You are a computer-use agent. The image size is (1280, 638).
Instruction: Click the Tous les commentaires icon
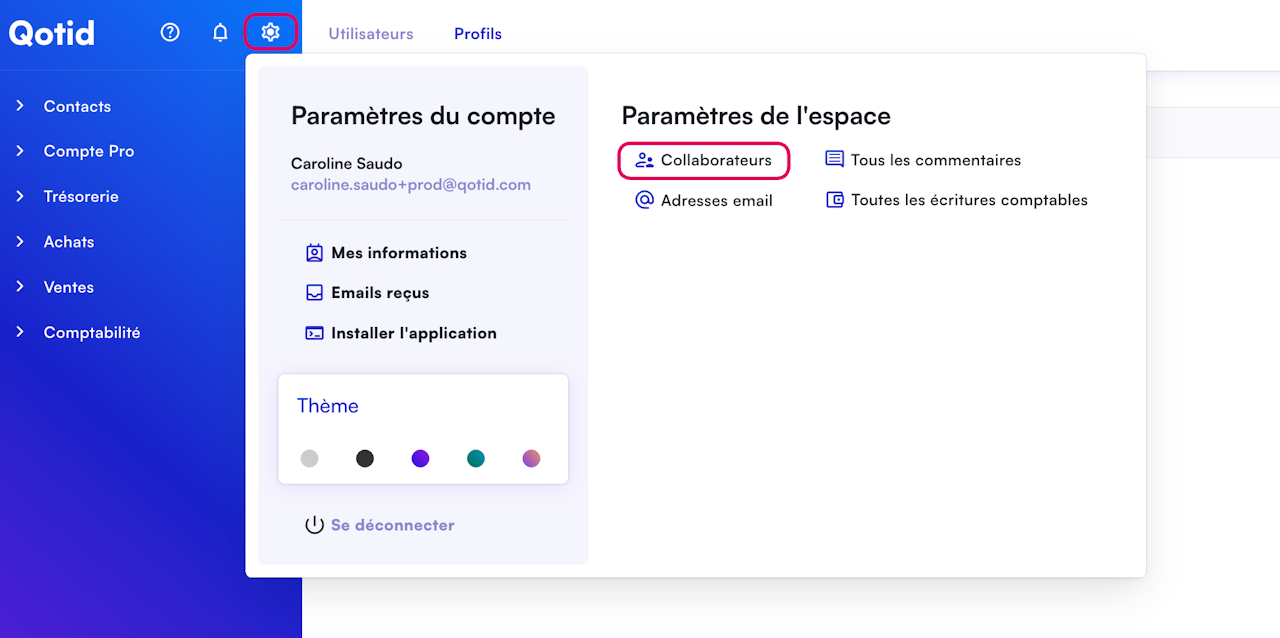coord(834,160)
